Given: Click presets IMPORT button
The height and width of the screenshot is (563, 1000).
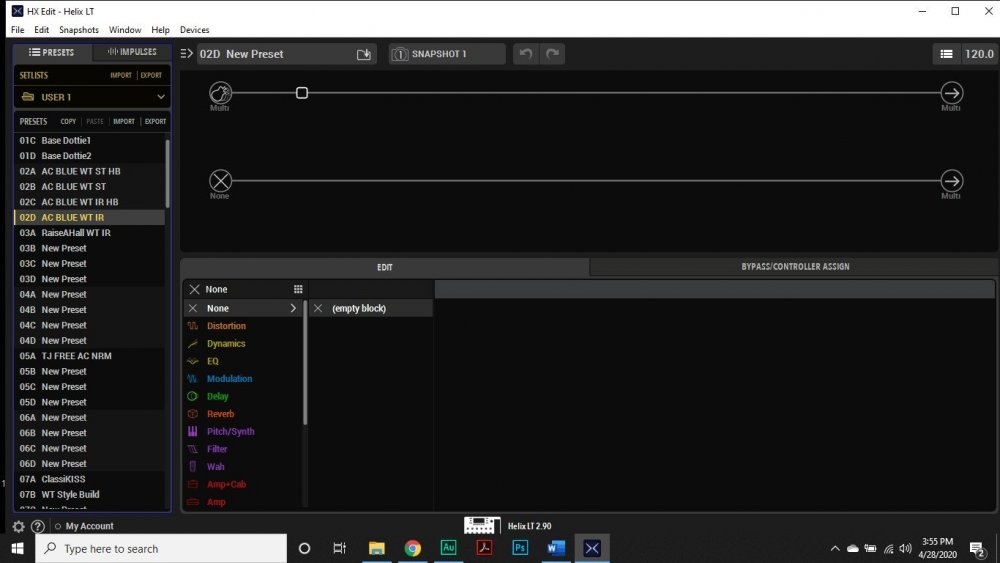Looking at the screenshot, I should (x=124, y=121).
